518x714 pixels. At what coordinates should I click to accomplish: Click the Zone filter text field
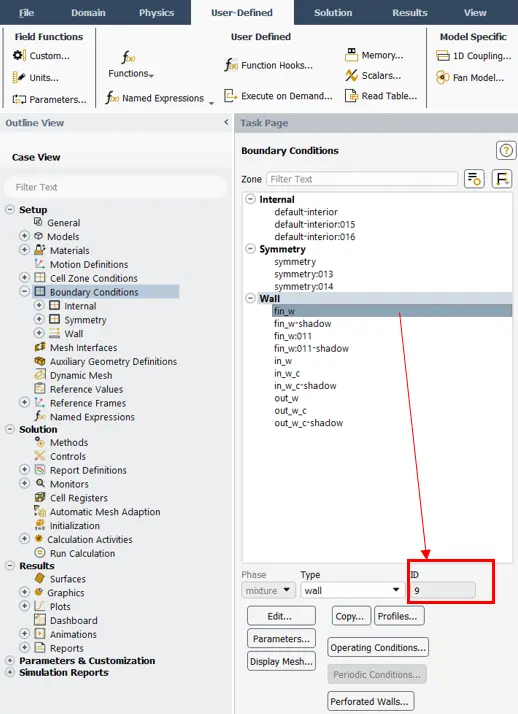362,179
